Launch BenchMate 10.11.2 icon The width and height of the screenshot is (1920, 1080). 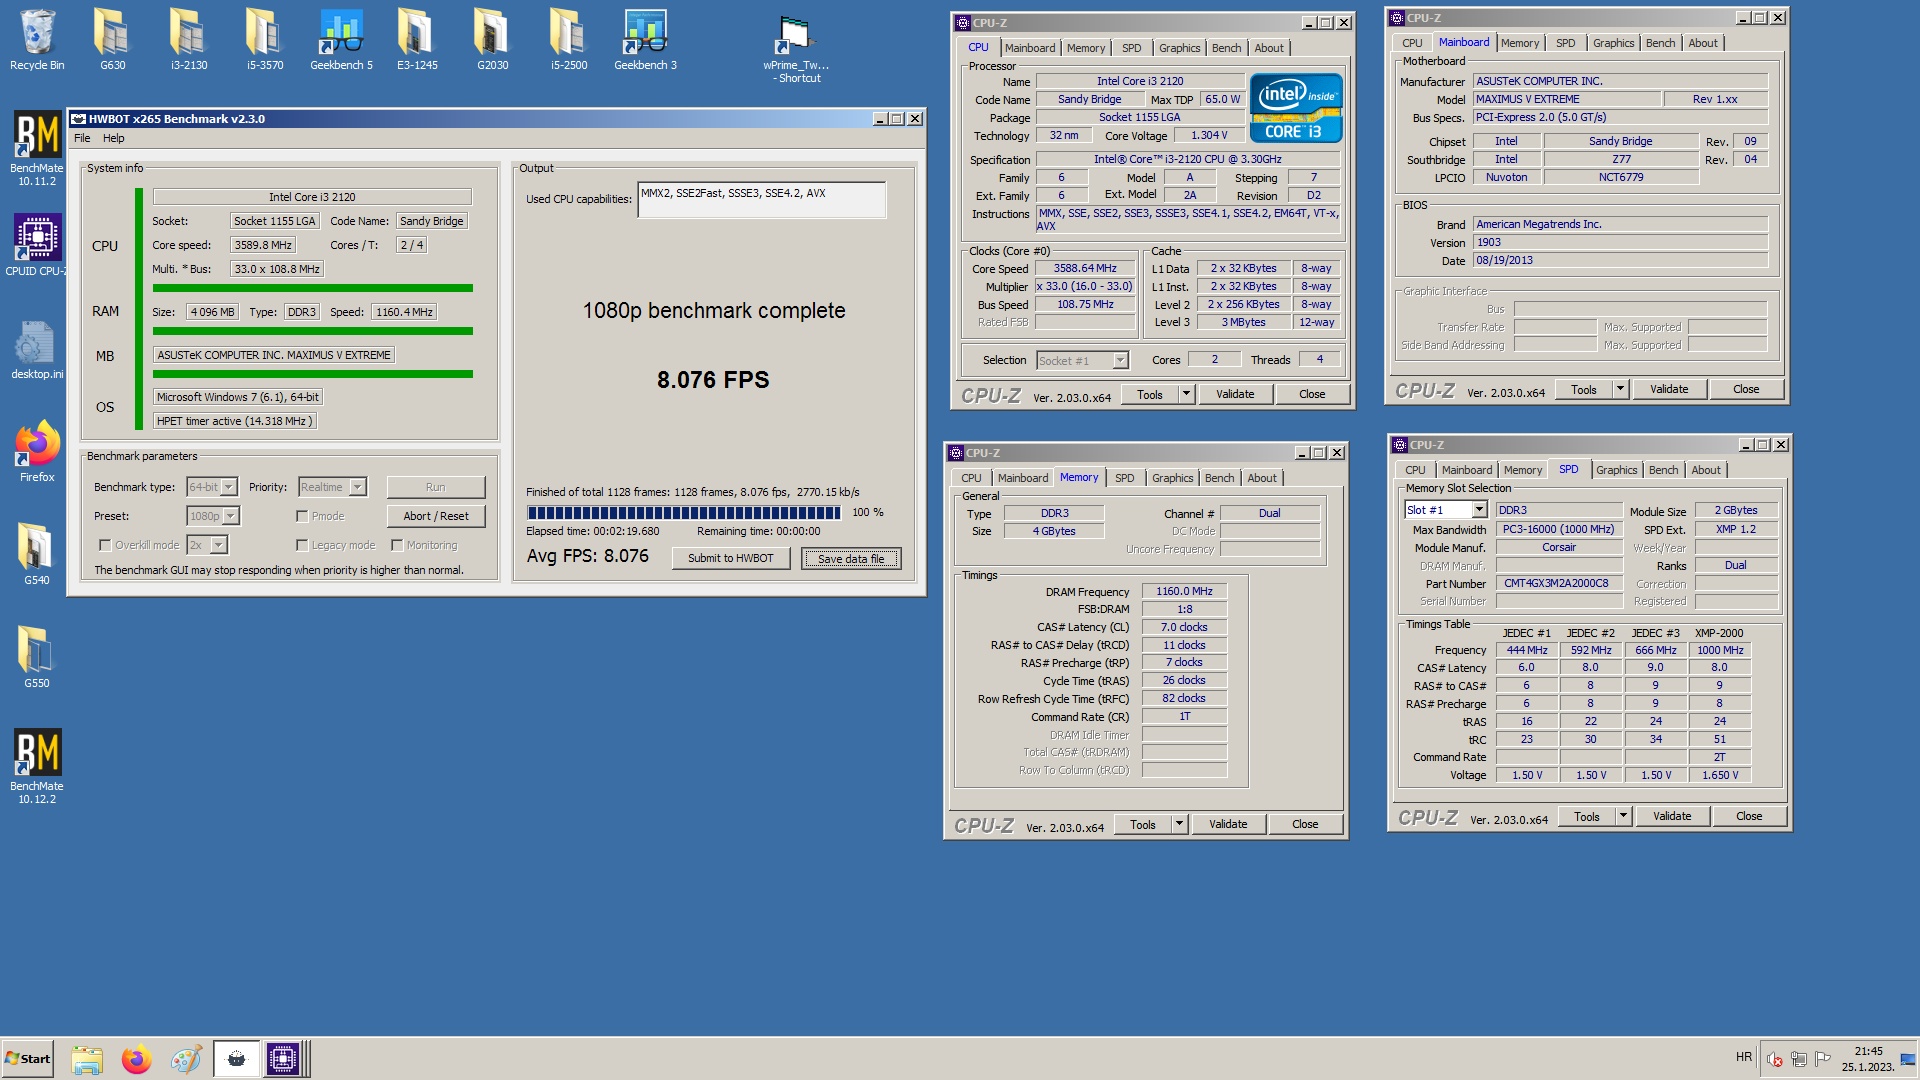click(x=37, y=148)
